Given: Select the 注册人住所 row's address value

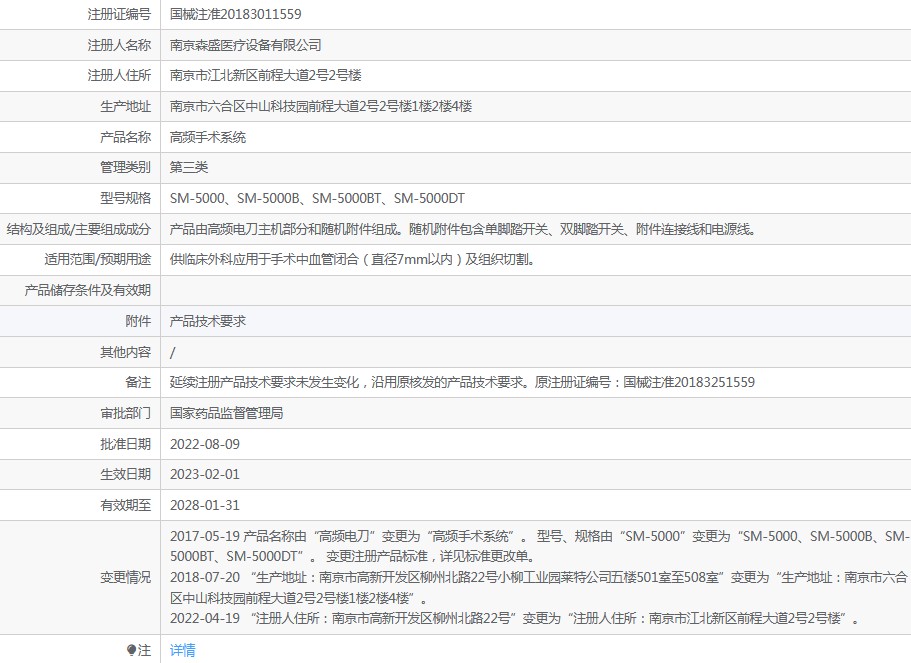Looking at the screenshot, I should pos(266,75).
